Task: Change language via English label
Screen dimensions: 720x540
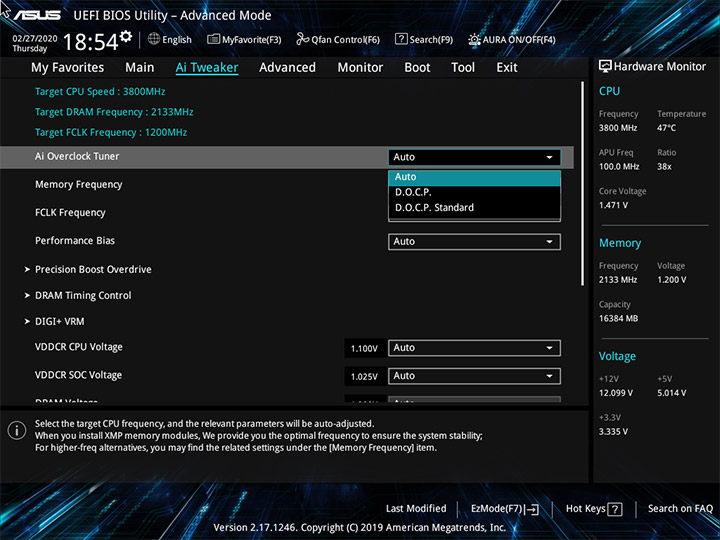Action: click(177, 39)
